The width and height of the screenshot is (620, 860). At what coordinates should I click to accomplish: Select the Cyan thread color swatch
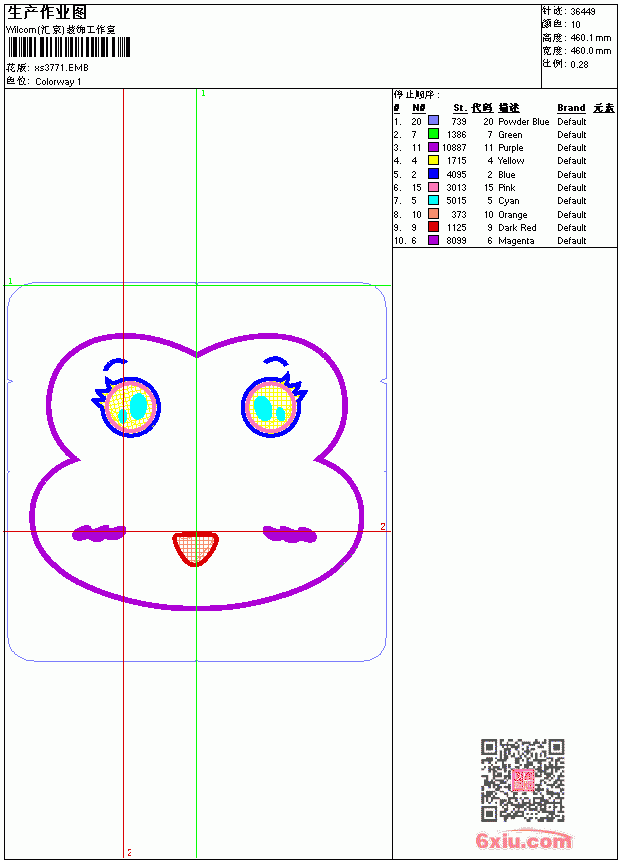(x=433, y=200)
